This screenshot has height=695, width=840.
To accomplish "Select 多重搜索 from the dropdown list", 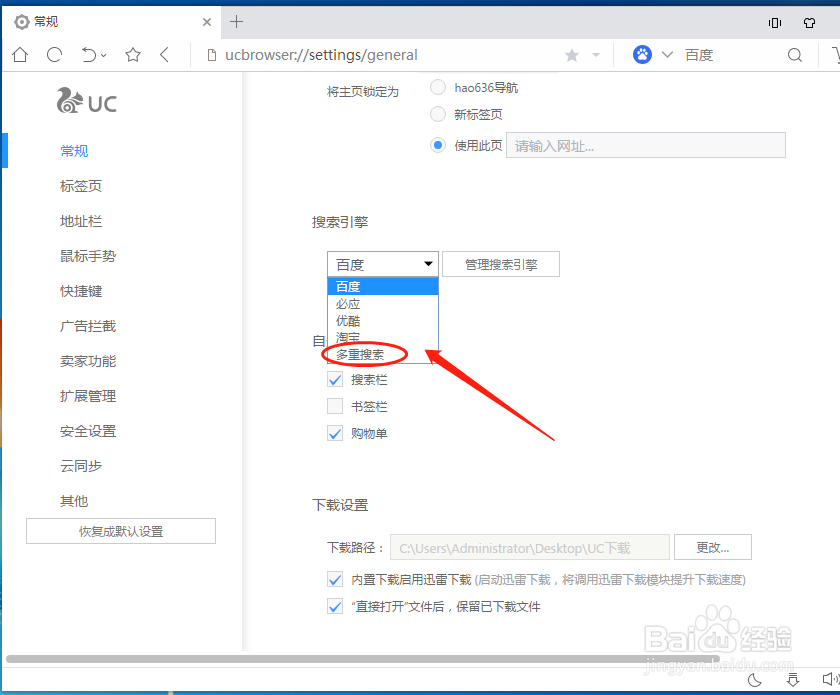I will click(360, 354).
